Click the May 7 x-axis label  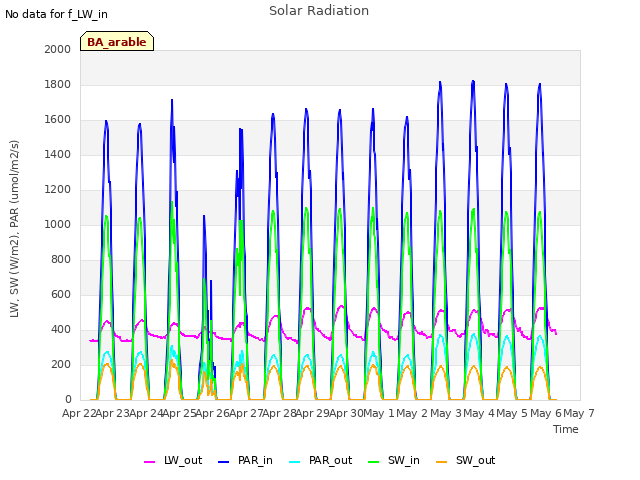tap(579, 413)
